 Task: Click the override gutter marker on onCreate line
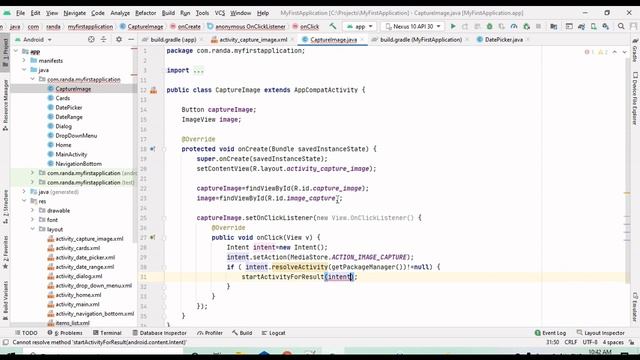[x=153, y=149]
